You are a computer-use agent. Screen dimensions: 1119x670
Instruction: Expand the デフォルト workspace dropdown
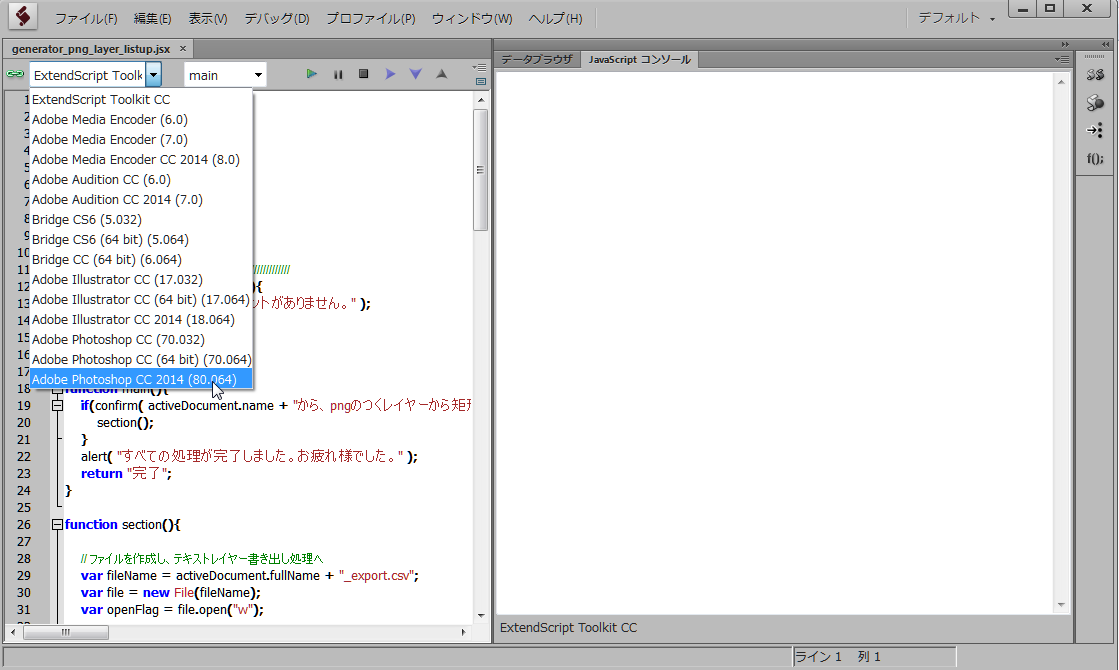957,19
